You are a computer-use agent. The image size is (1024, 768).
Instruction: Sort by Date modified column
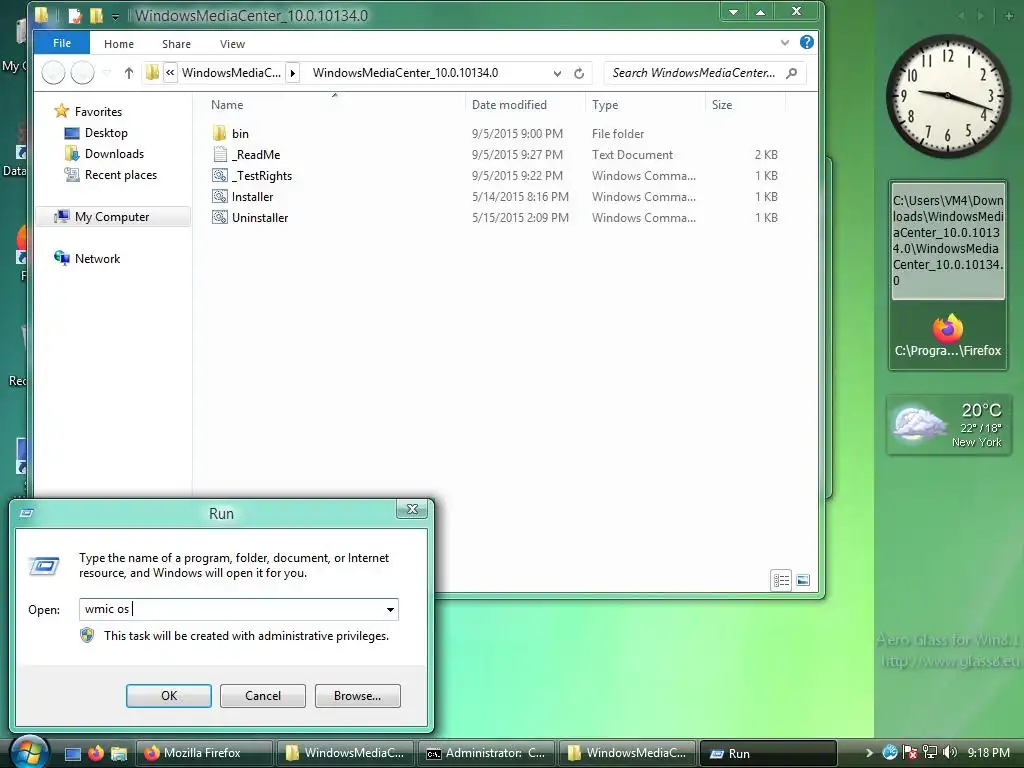tap(509, 104)
